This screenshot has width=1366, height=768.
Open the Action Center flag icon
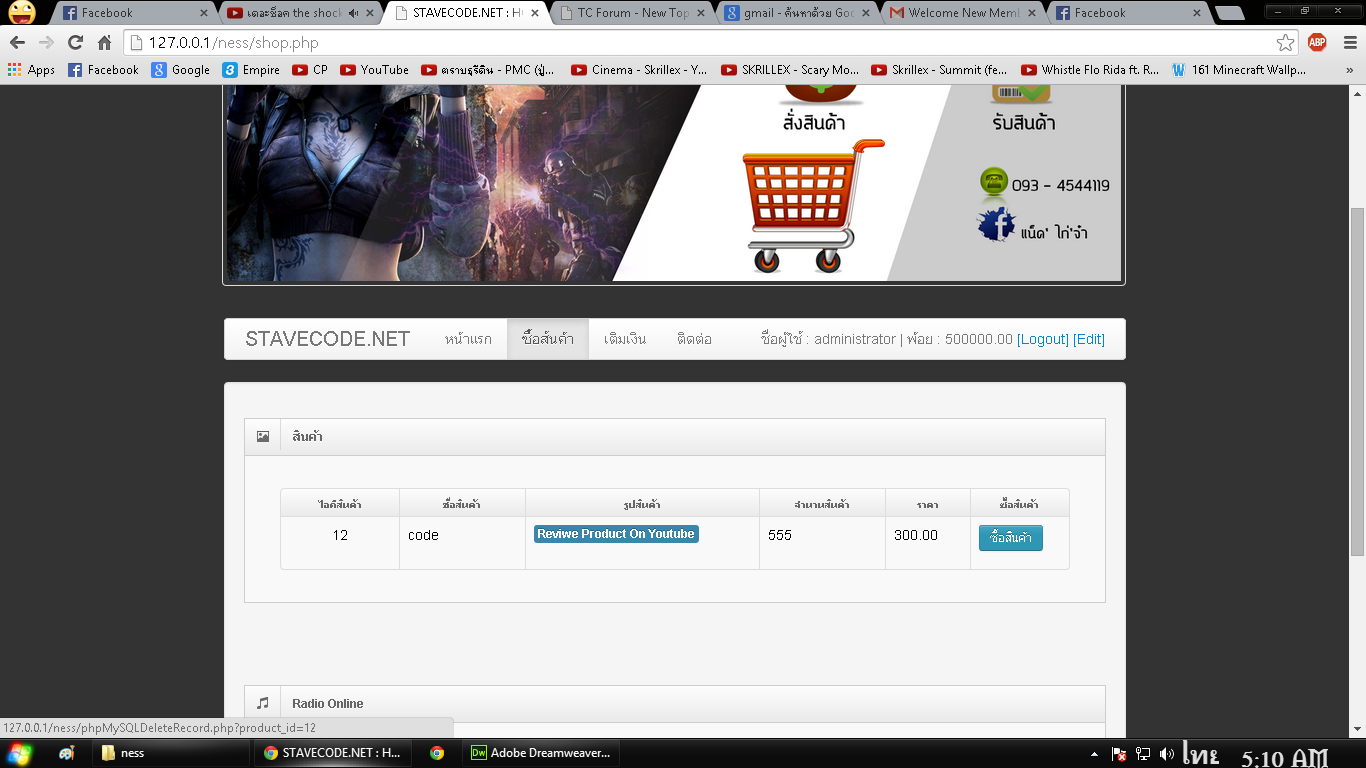1120,753
